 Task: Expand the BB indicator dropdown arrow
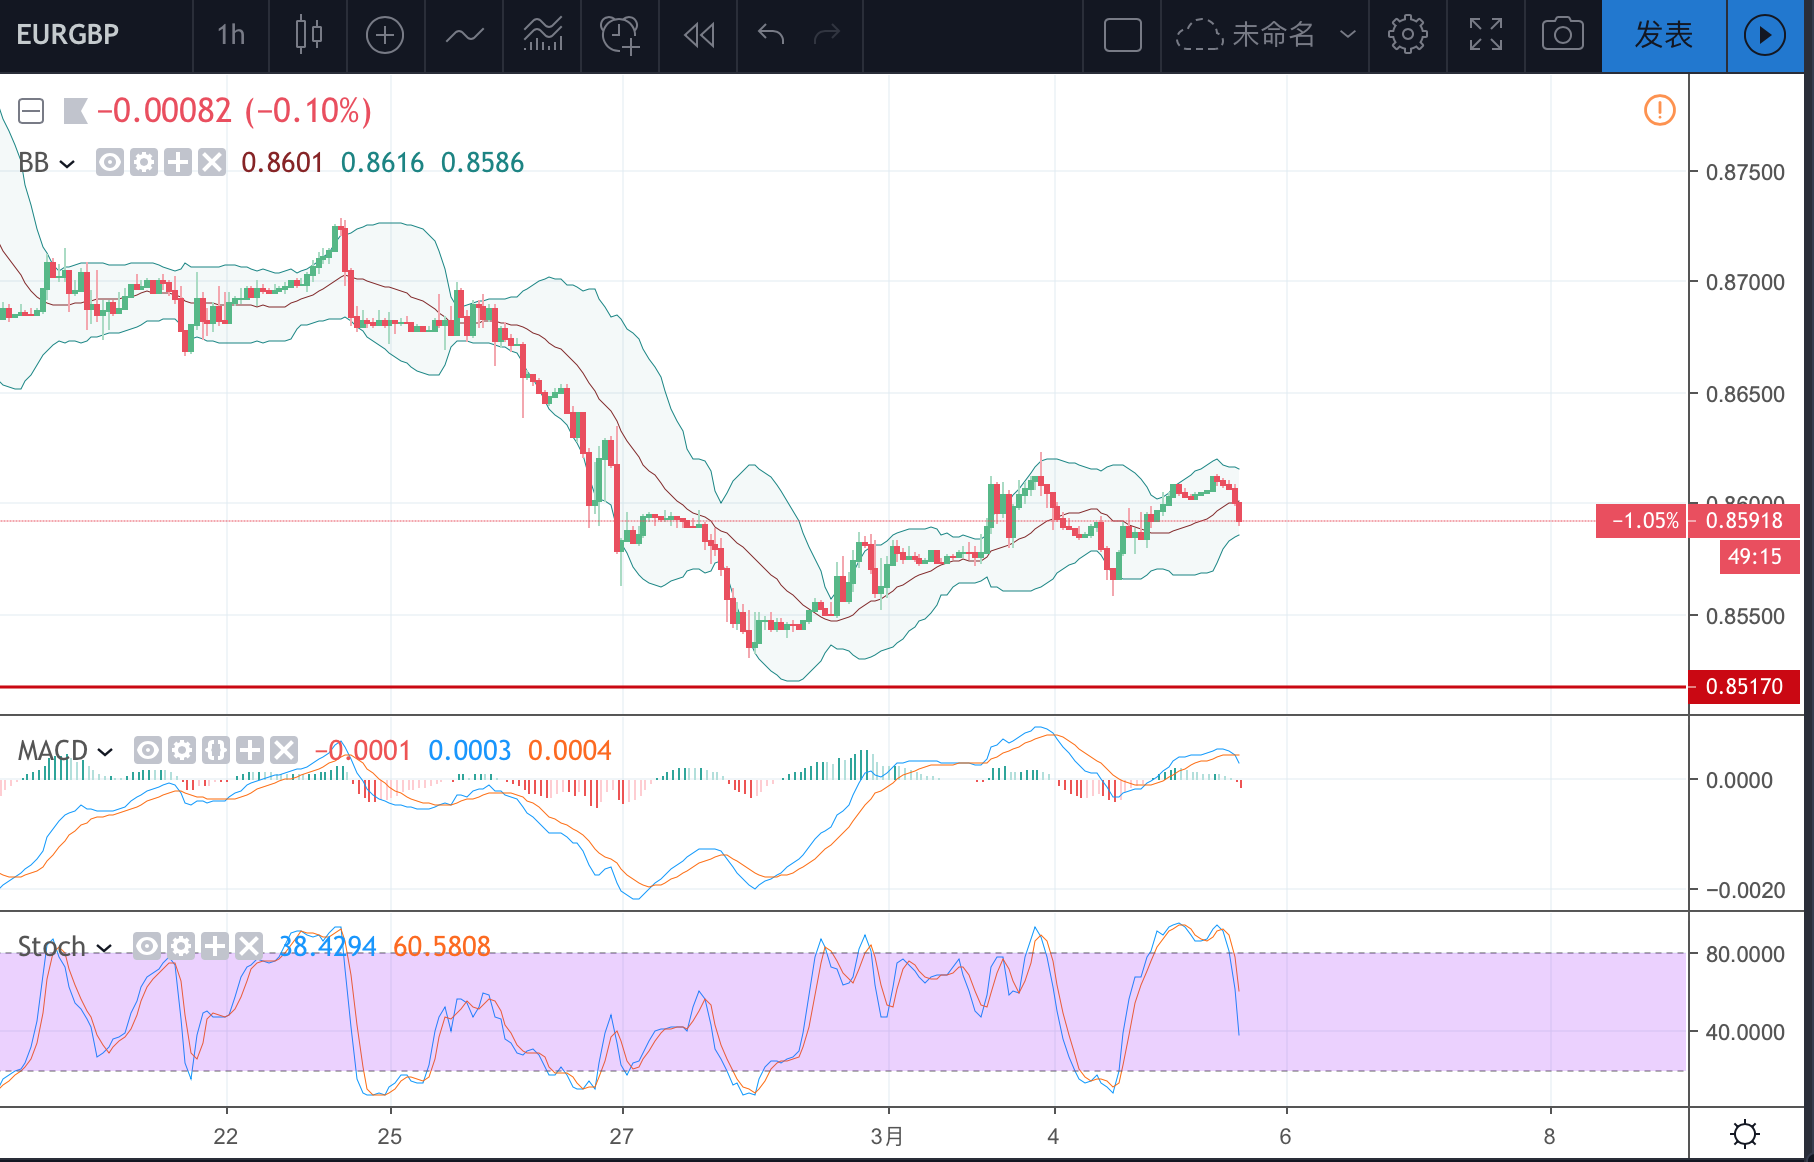click(x=67, y=163)
